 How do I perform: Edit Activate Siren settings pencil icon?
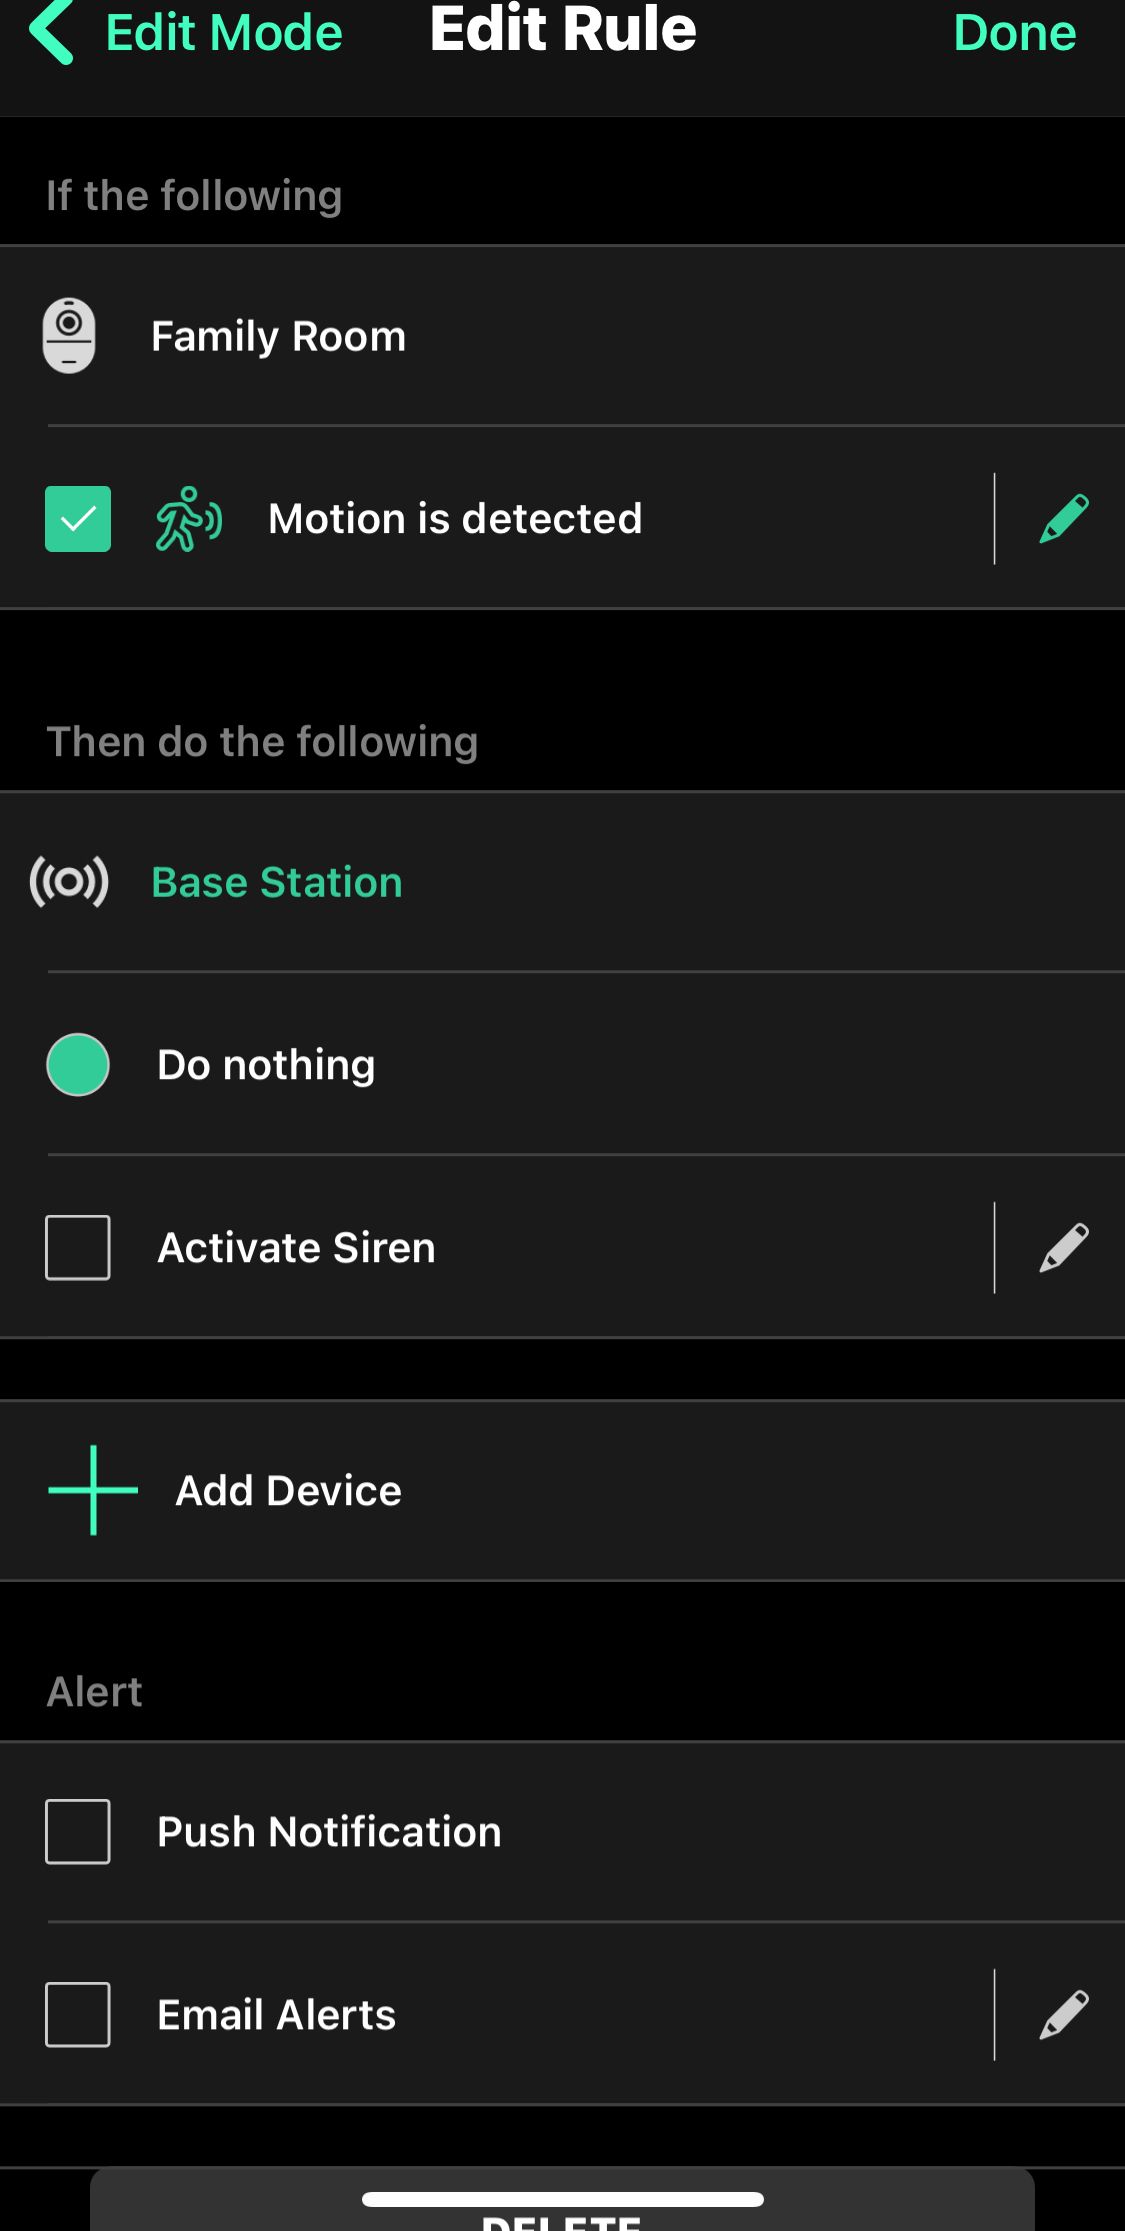click(x=1063, y=1248)
